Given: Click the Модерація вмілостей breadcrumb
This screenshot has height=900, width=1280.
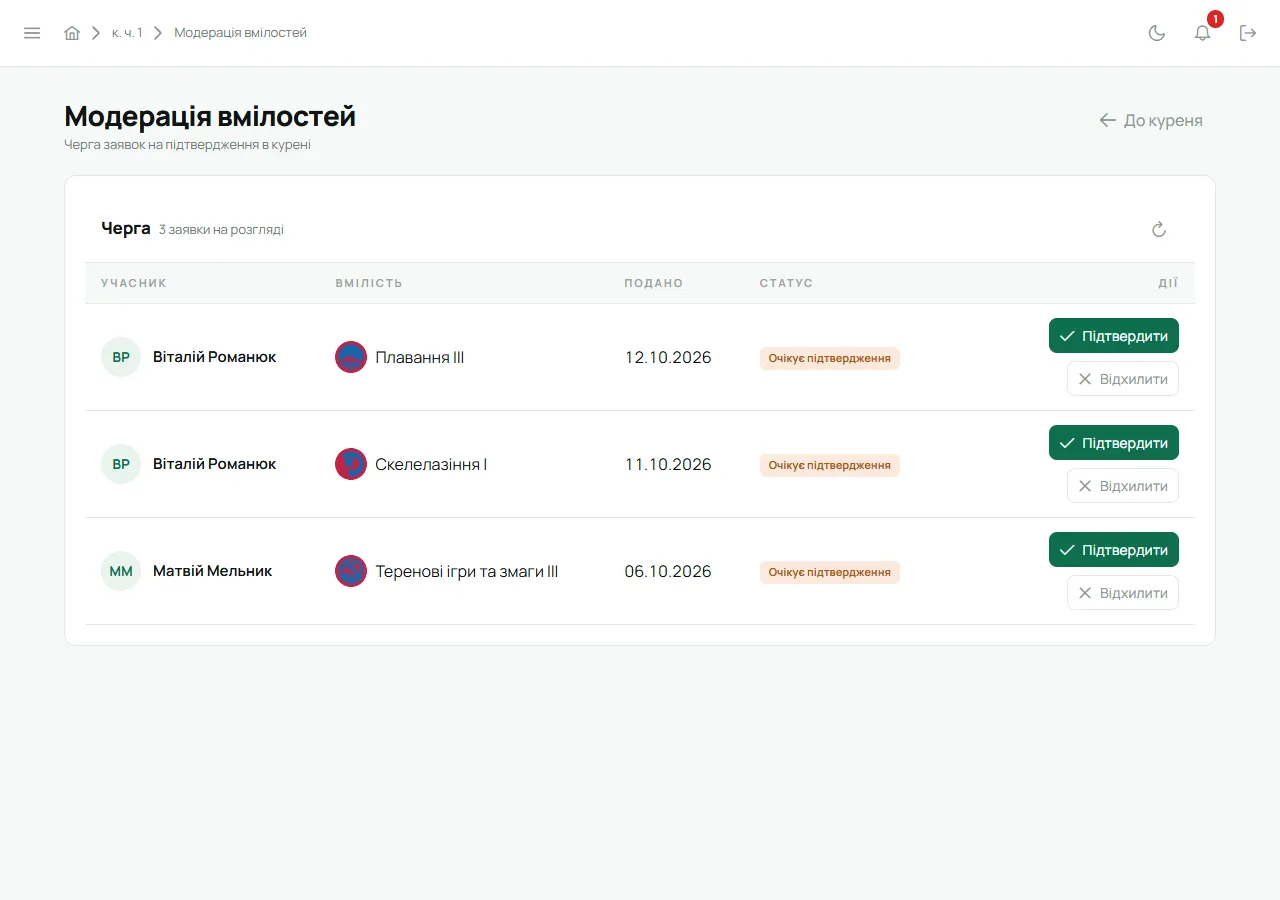Looking at the screenshot, I should coord(240,33).
